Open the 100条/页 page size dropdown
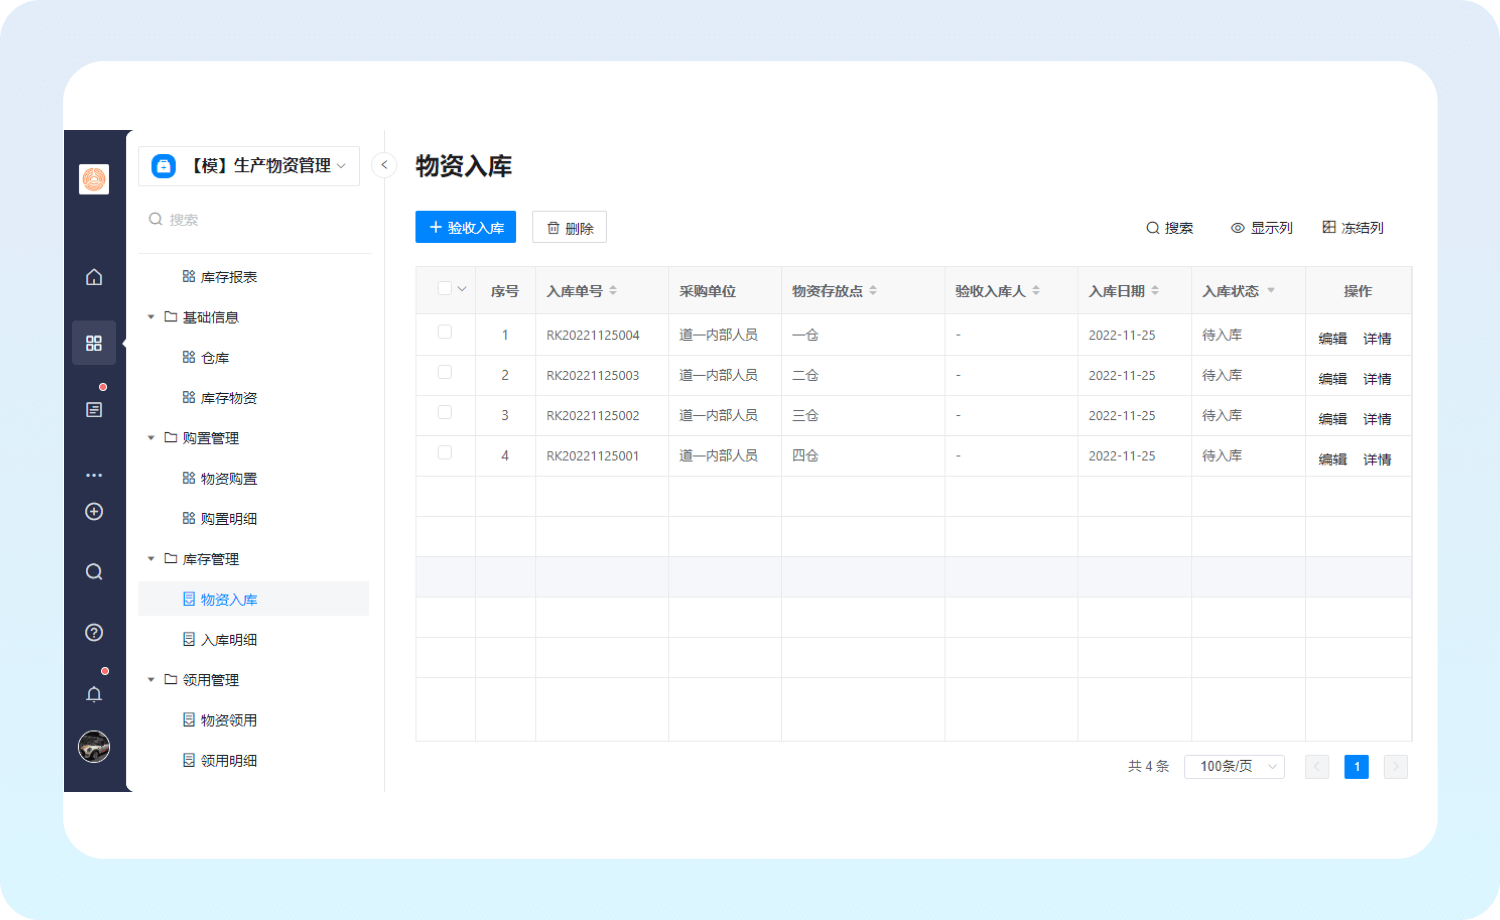Screen dimensions: 1500x920 pos(1234,767)
